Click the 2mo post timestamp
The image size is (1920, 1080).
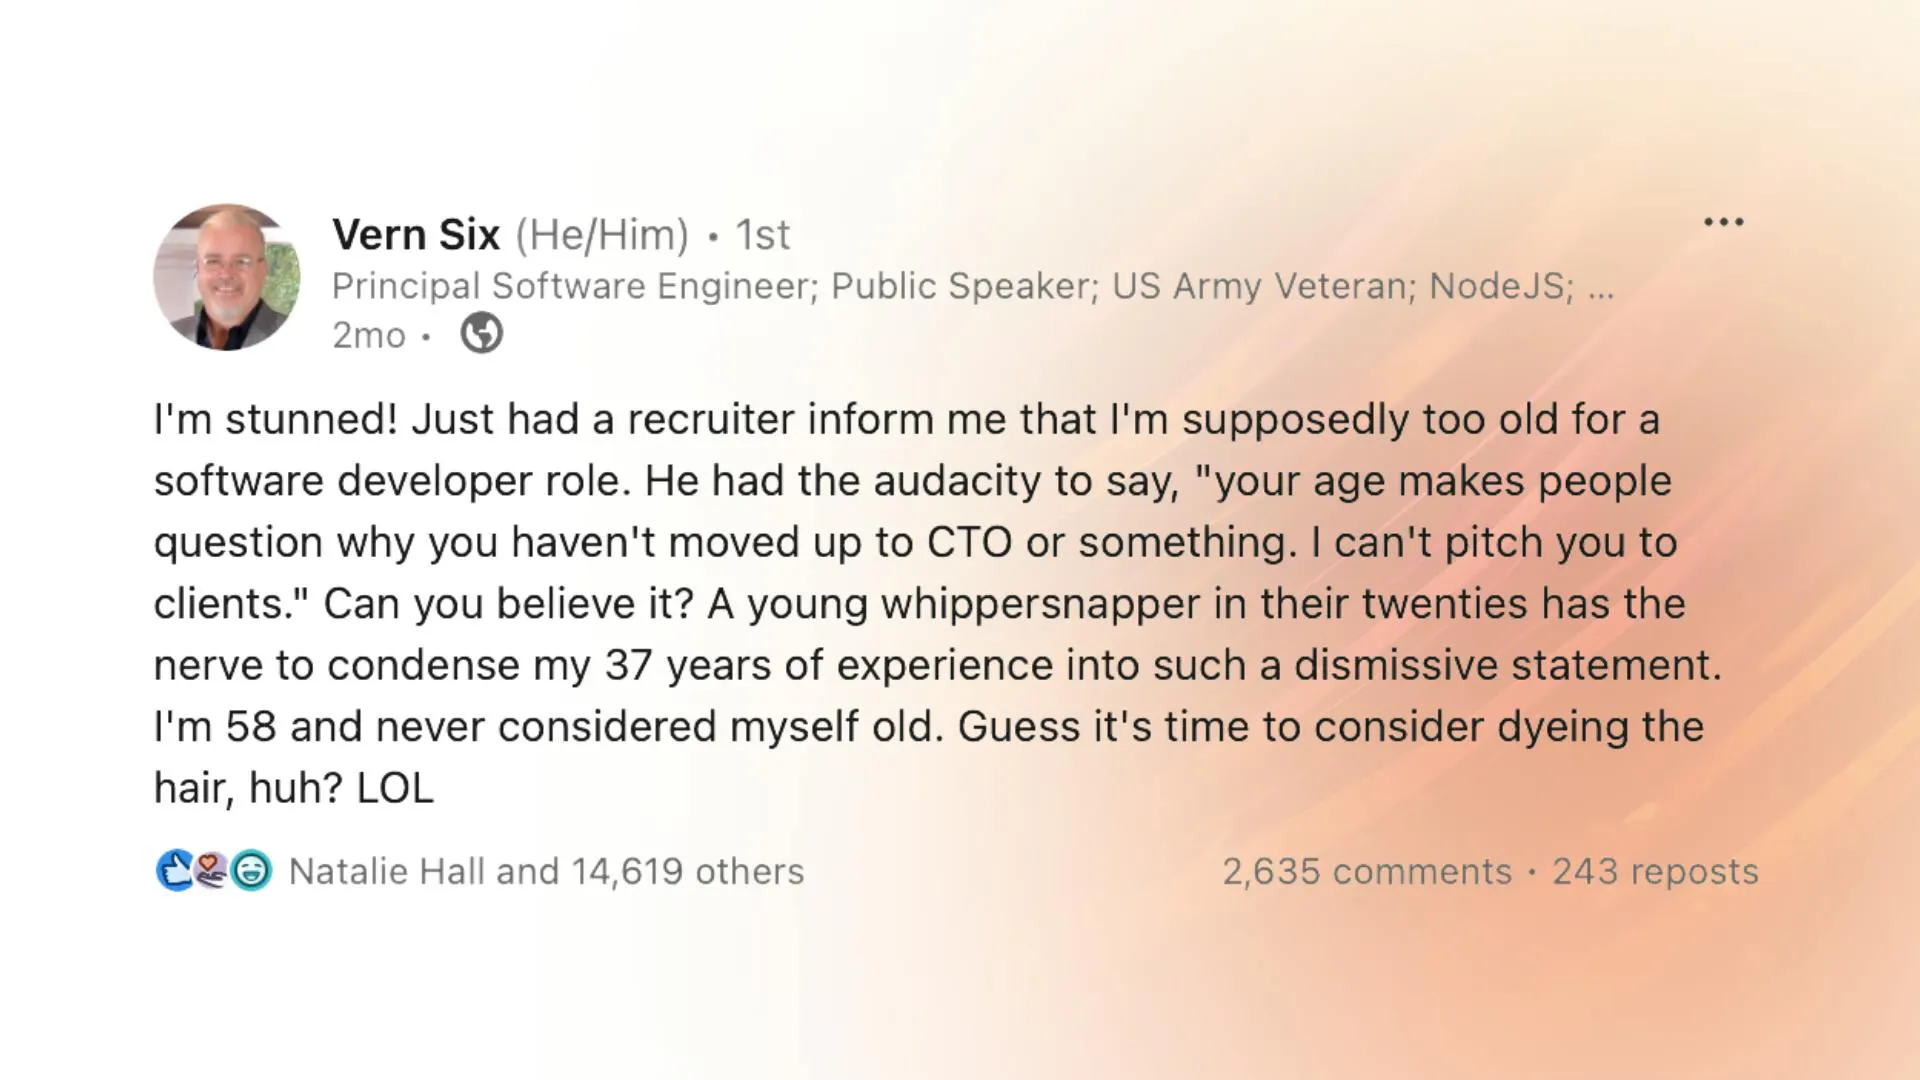point(368,336)
